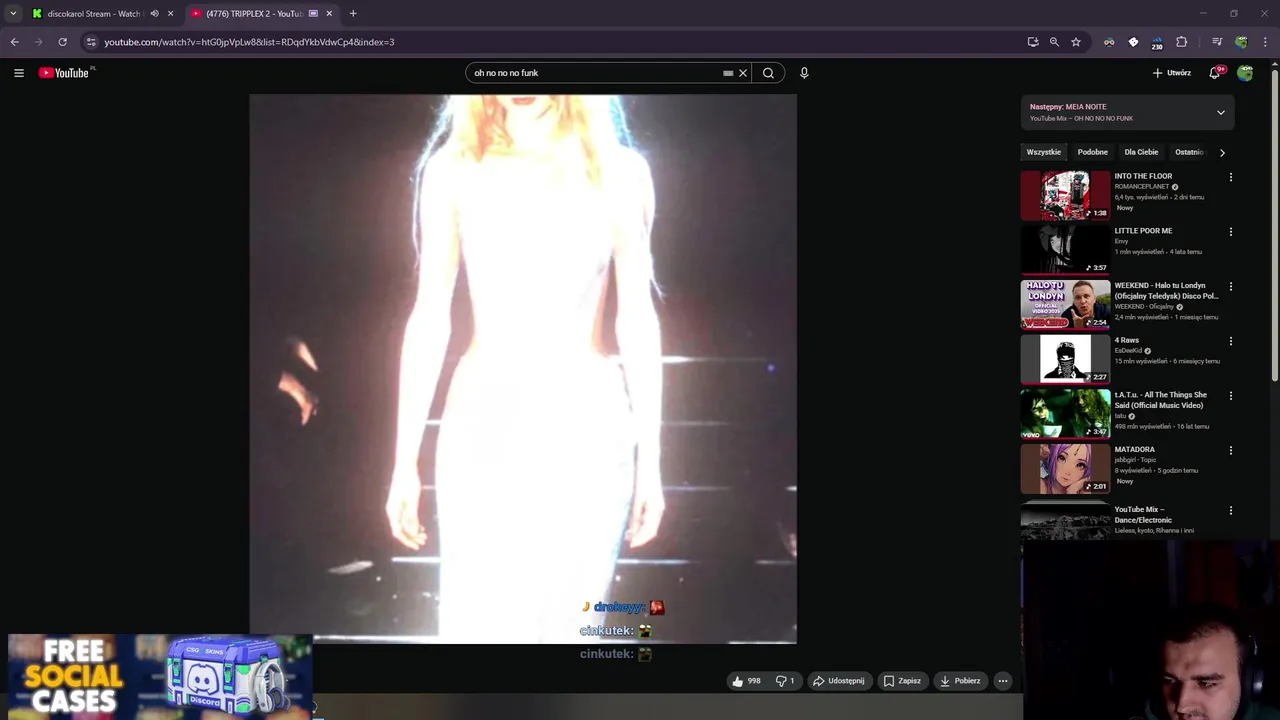
Task: Select the Ostatnio filter chip
Action: click(1189, 152)
